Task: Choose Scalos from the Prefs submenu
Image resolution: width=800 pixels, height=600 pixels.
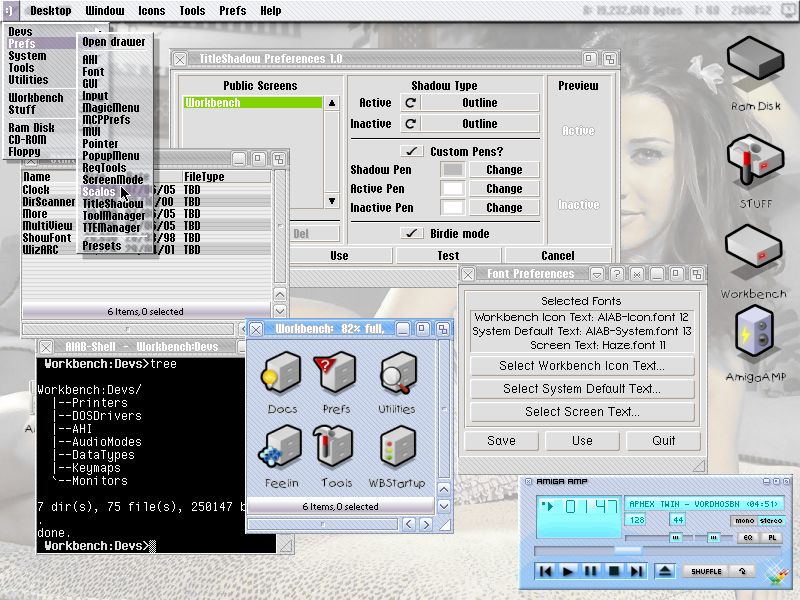Action: click(115, 192)
